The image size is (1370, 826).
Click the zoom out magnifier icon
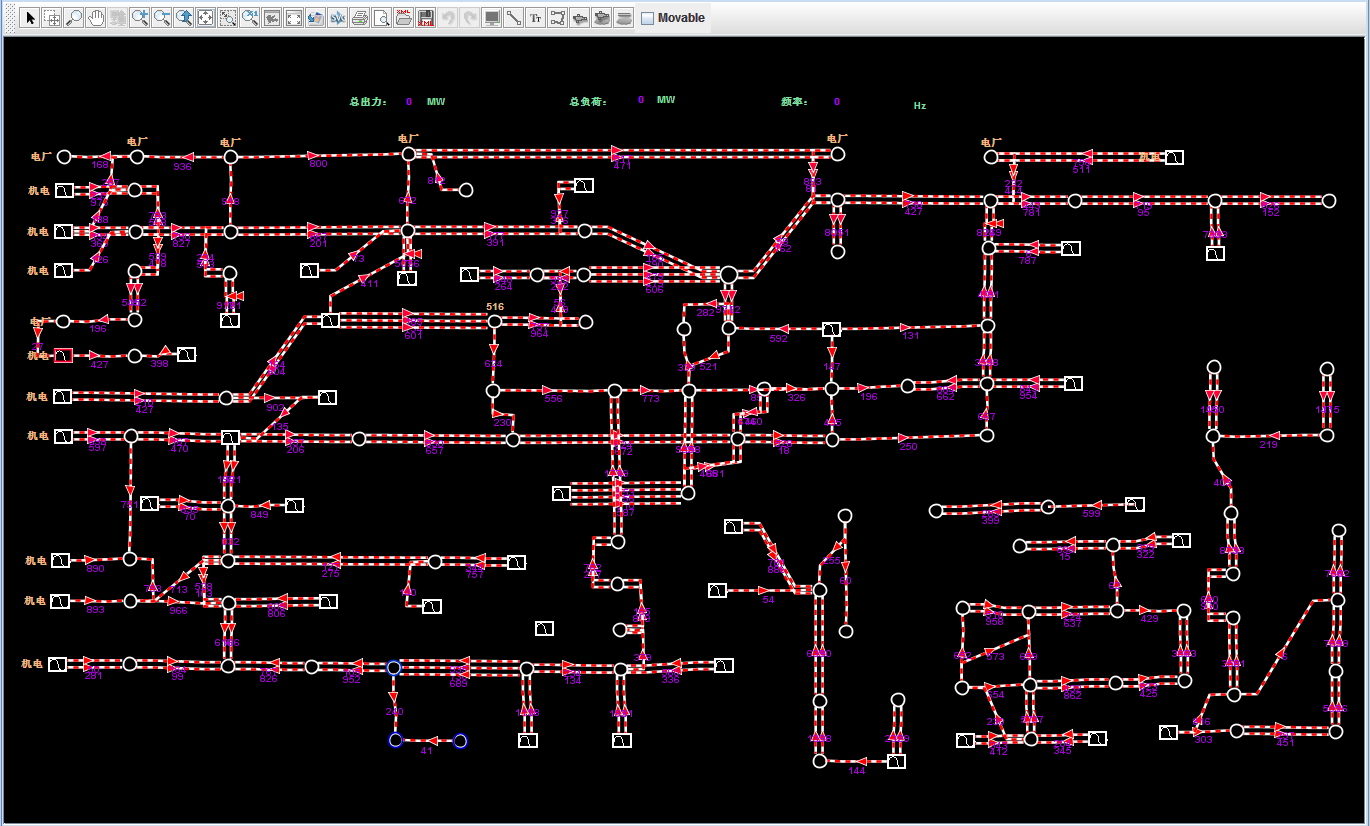pyautogui.click(x=162, y=18)
